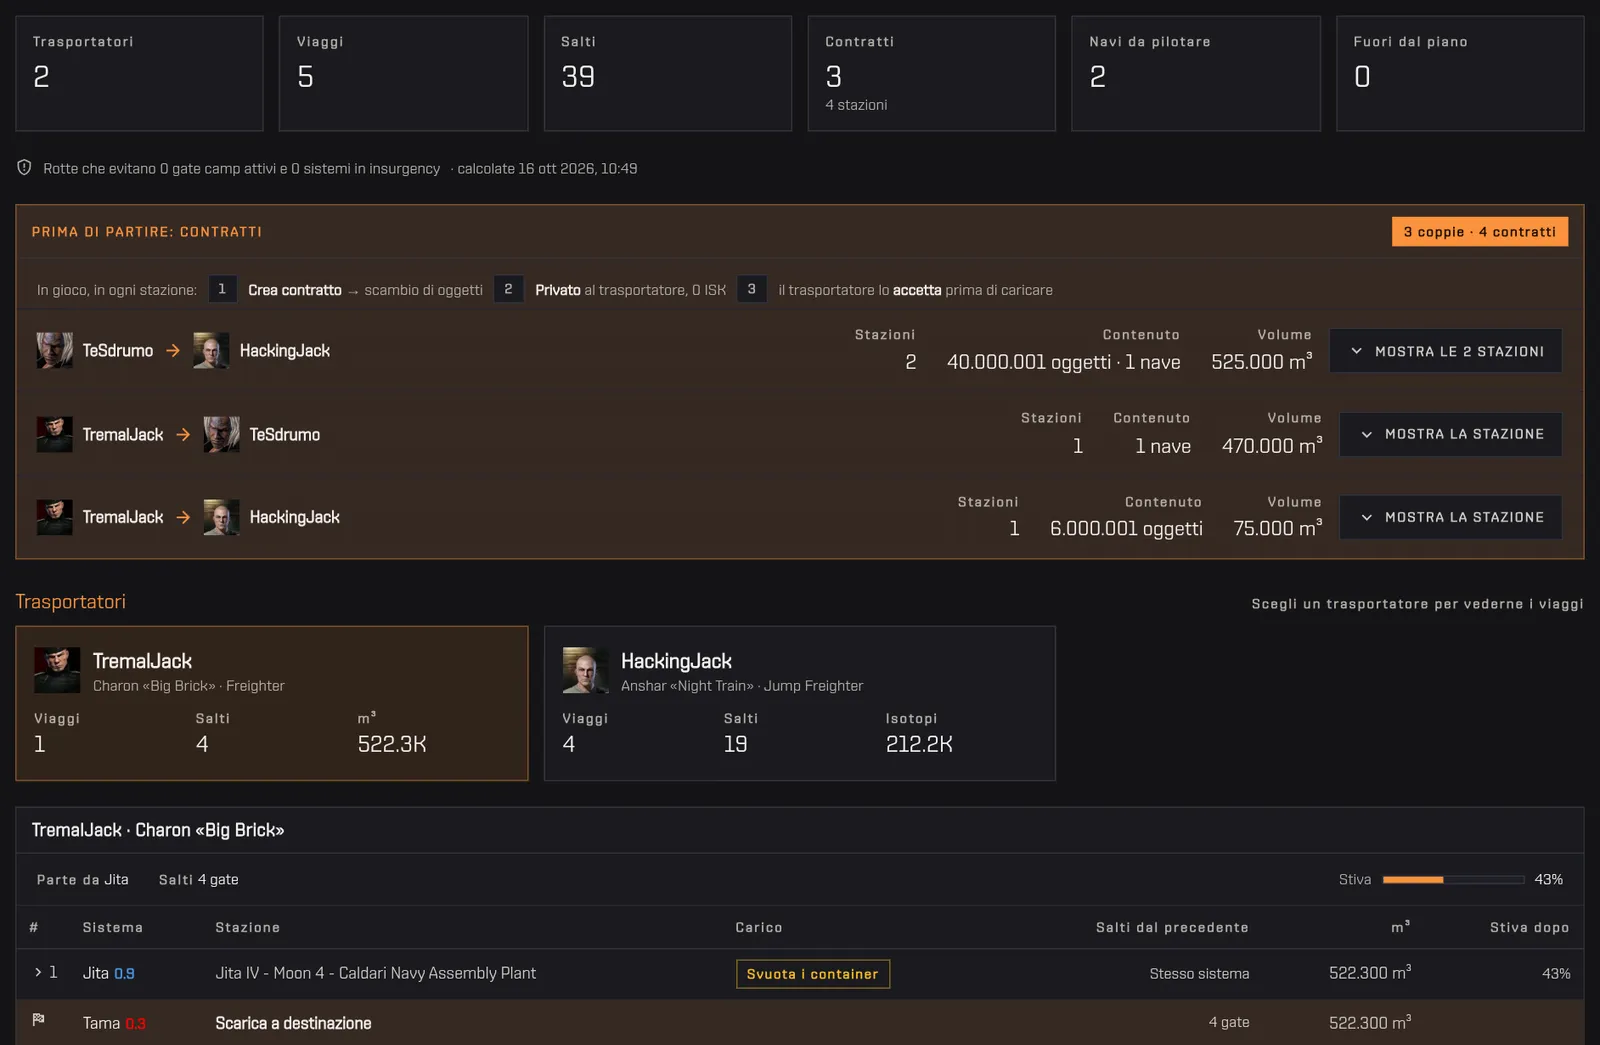The image size is (1600, 1045).
Task: Click the "Salti dal precedente" column header
Action: click(x=1172, y=928)
